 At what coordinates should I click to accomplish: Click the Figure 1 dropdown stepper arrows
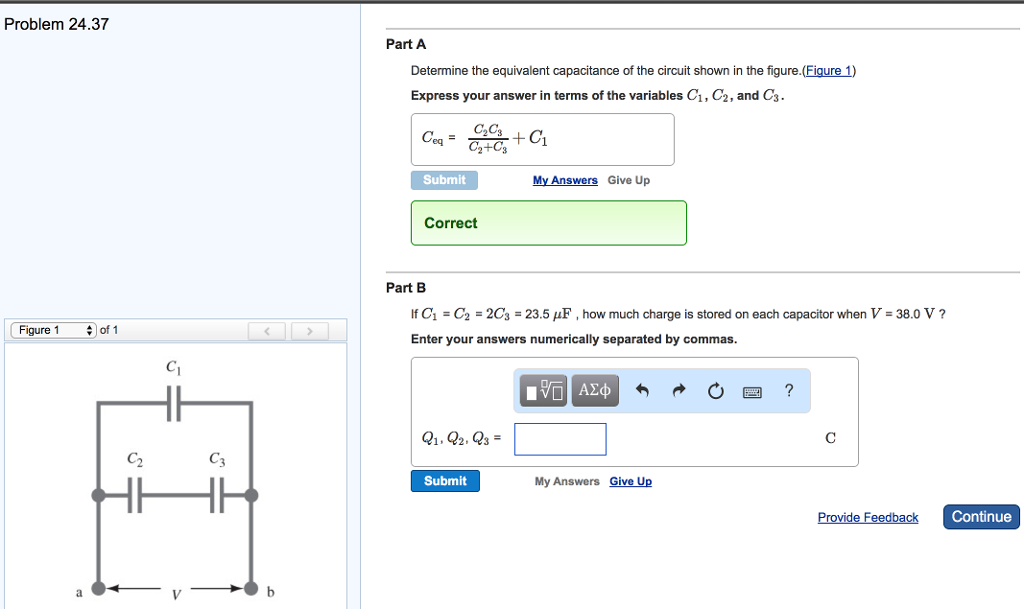[x=87, y=329]
